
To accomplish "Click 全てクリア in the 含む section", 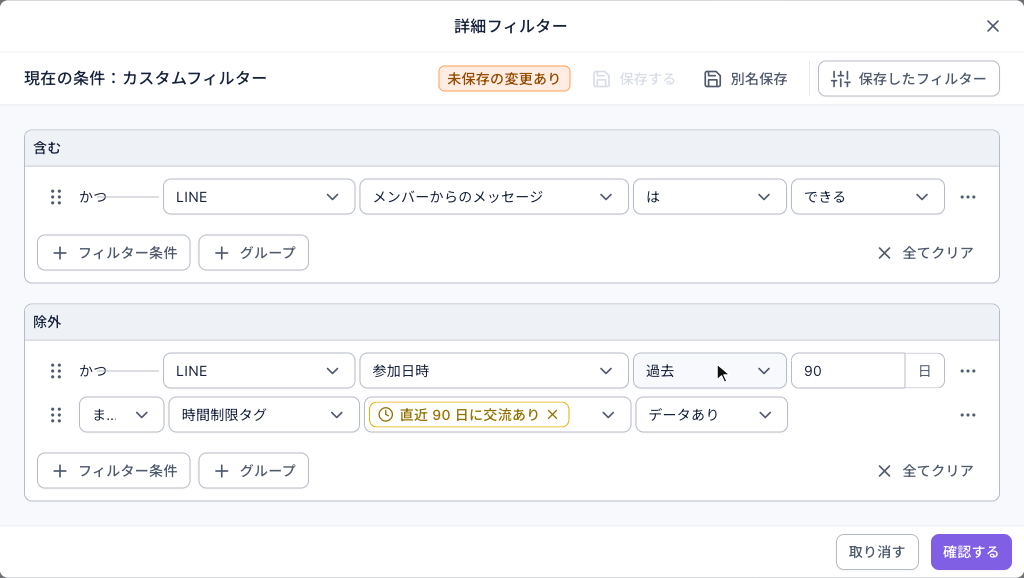I will [925, 253].
